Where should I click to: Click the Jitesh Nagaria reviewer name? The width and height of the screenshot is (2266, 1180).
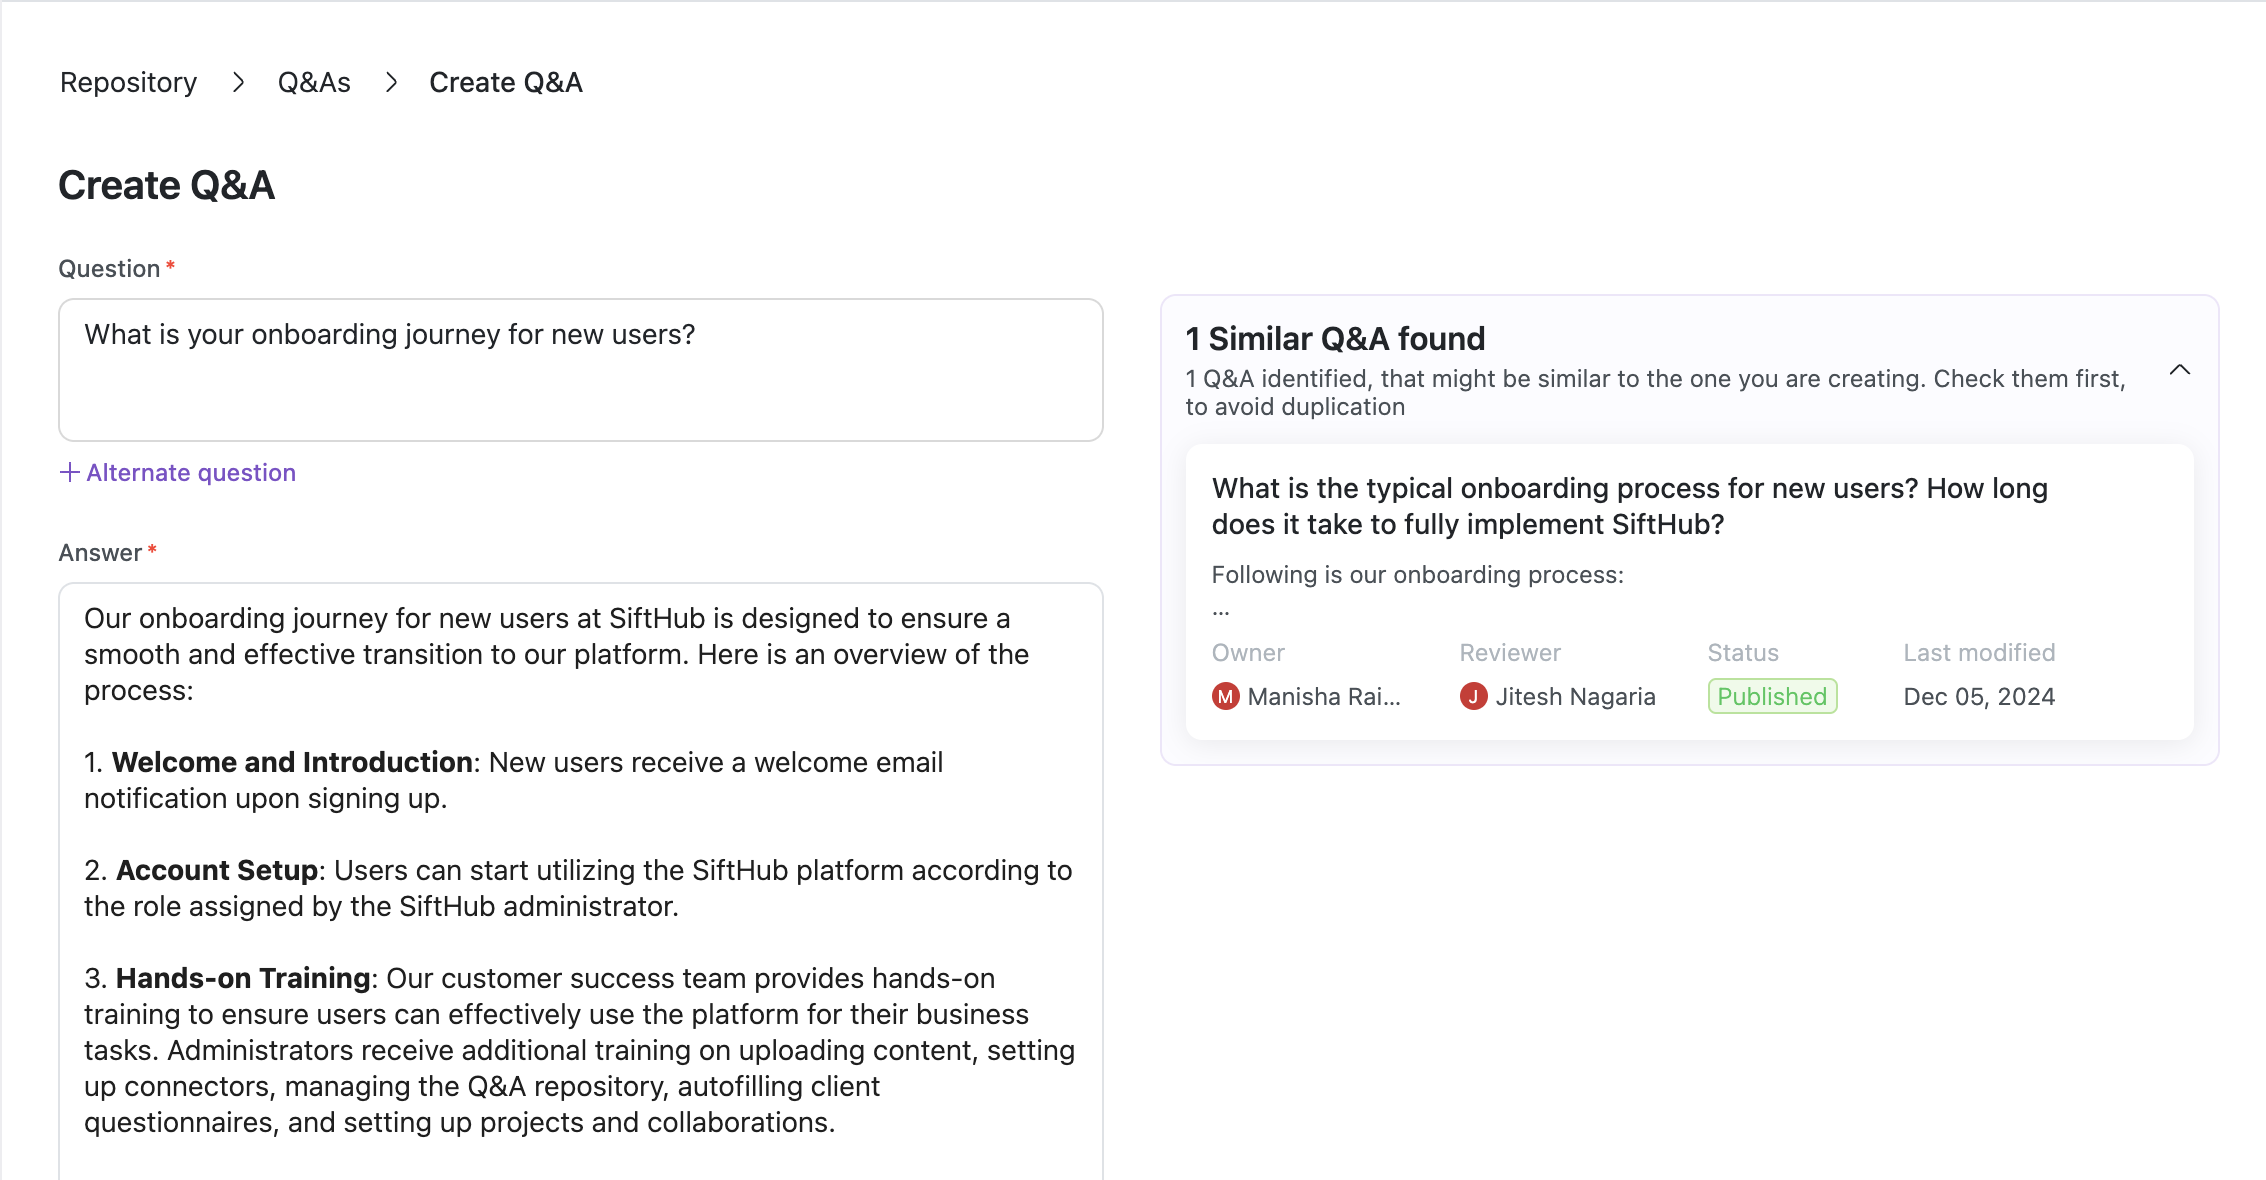point(1575,696)
